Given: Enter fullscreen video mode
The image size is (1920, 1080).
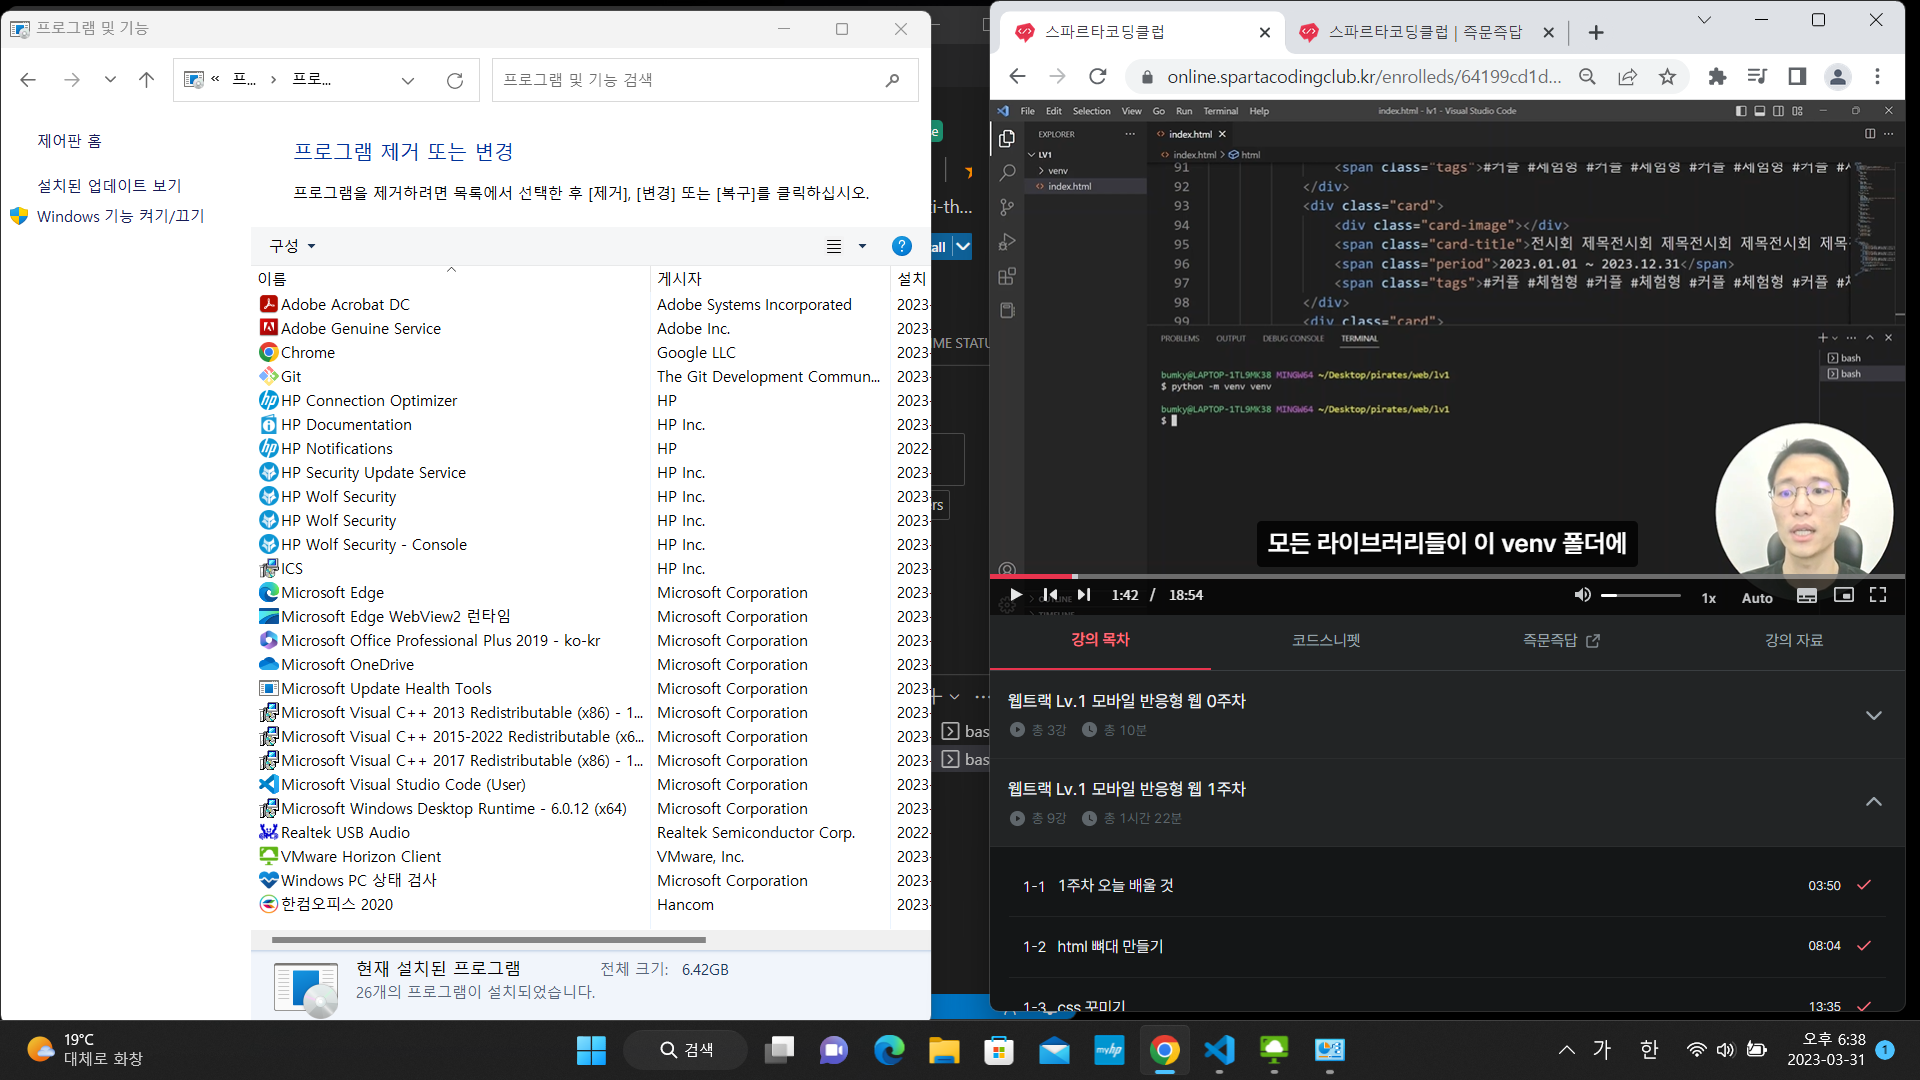Looking at the screenshot, I should pyautogui.click(x=1878, y=595).
